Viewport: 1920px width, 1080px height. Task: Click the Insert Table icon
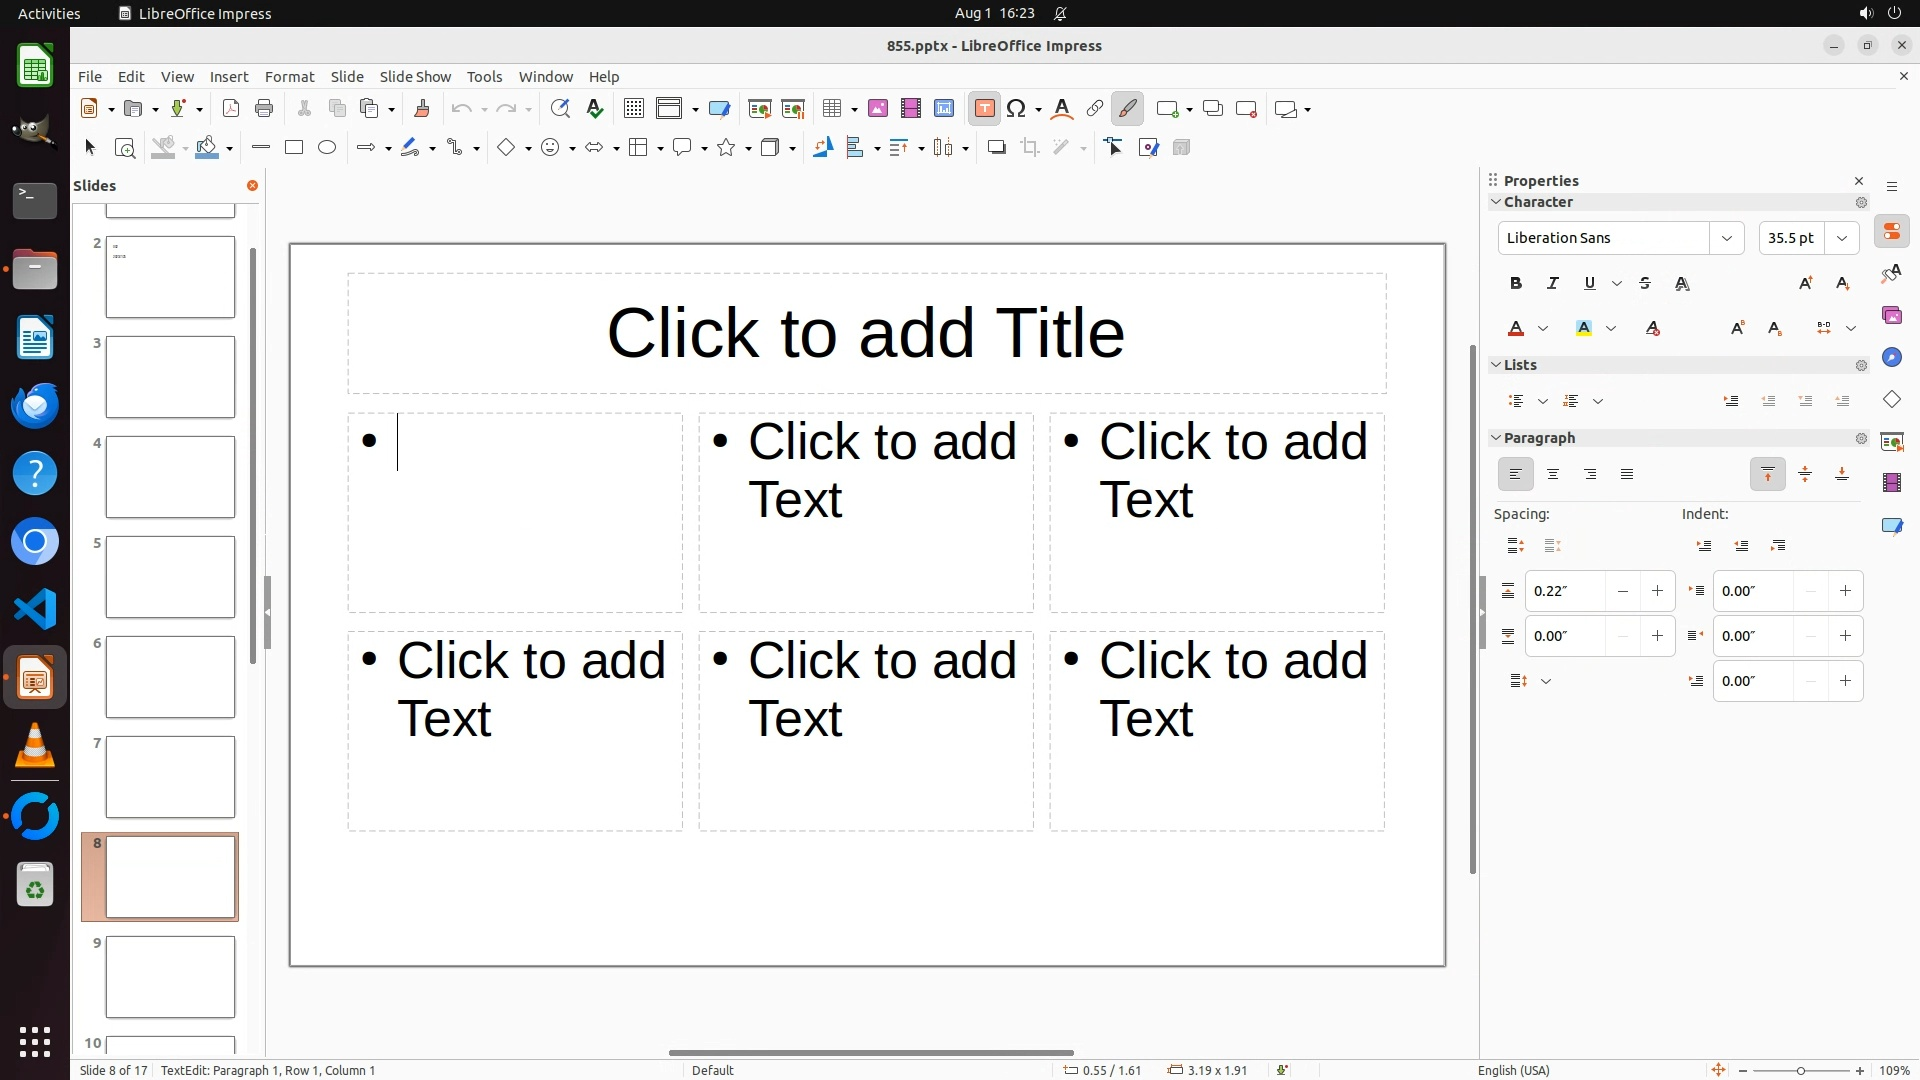point(831,109)
